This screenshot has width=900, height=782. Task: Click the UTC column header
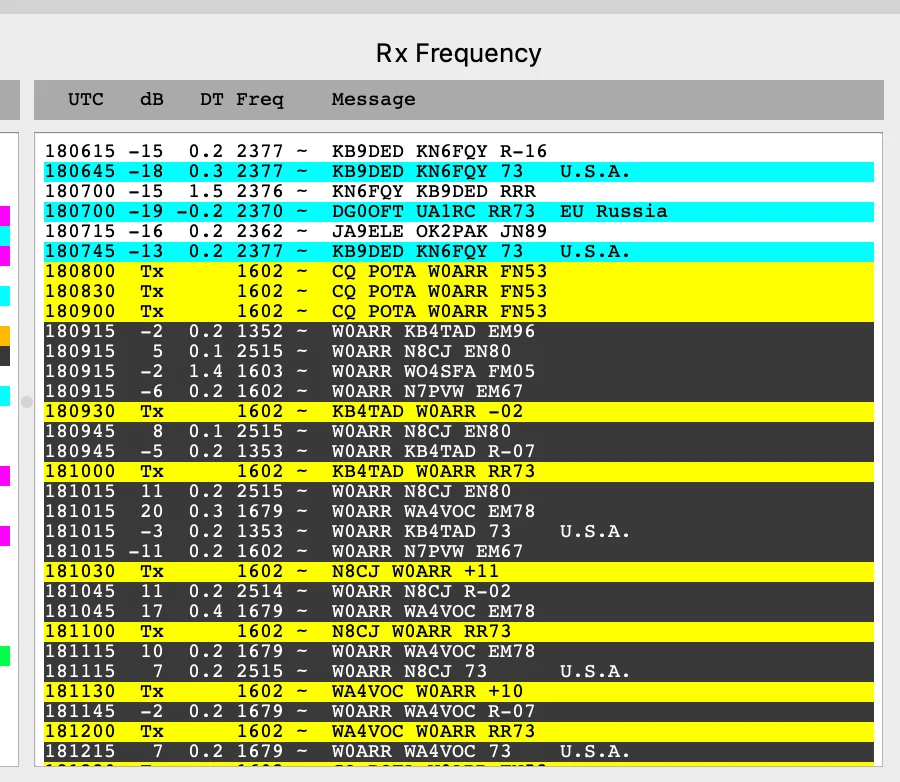[x=86, y=99]
